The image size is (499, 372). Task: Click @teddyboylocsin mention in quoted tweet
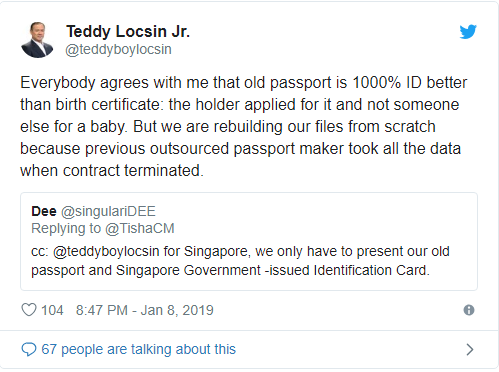pyautogui.click(x=106, y=251)
